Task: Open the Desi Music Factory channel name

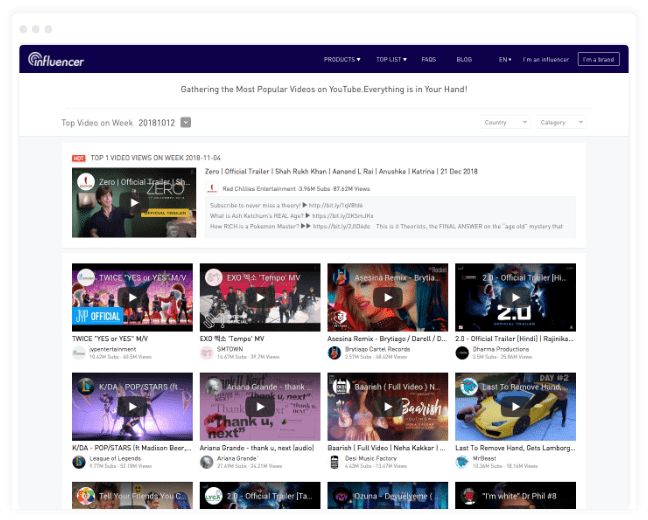Action: tap(371, 458)
